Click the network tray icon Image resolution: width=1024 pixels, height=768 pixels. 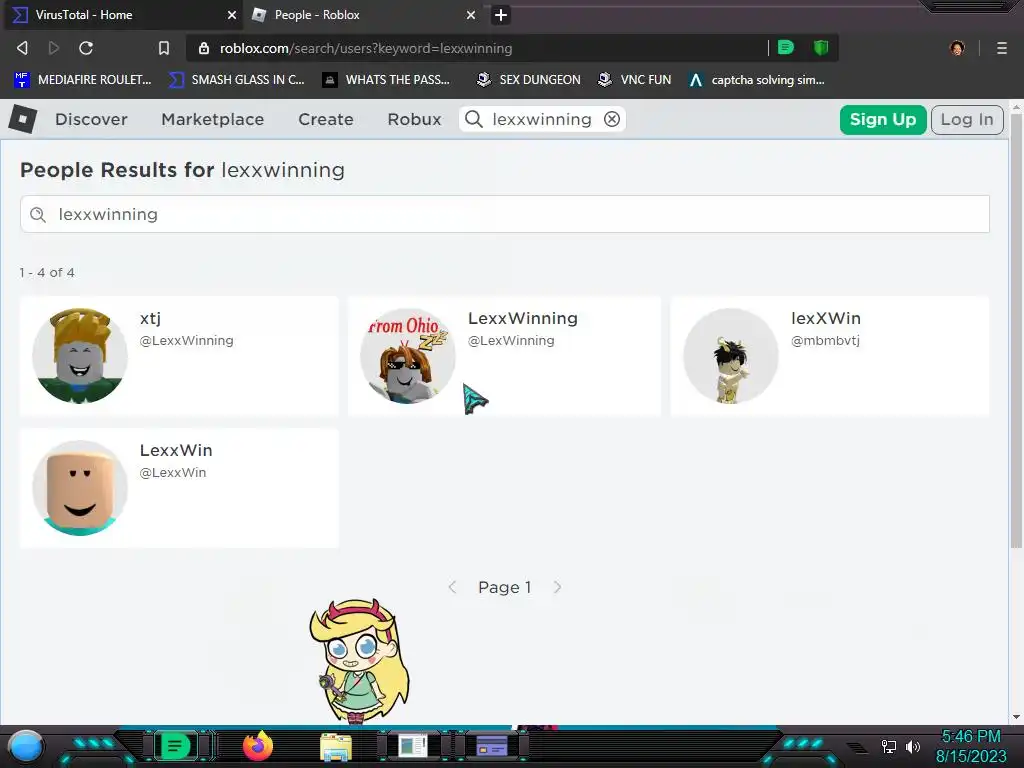[x=889, y=746]
